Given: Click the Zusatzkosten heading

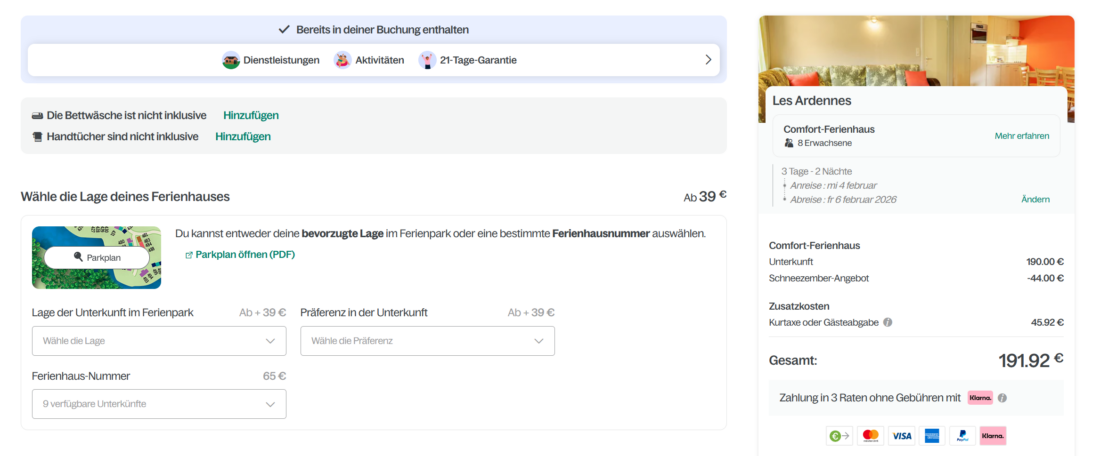Looking at the screenshot, I should click(x=800, y=306).
